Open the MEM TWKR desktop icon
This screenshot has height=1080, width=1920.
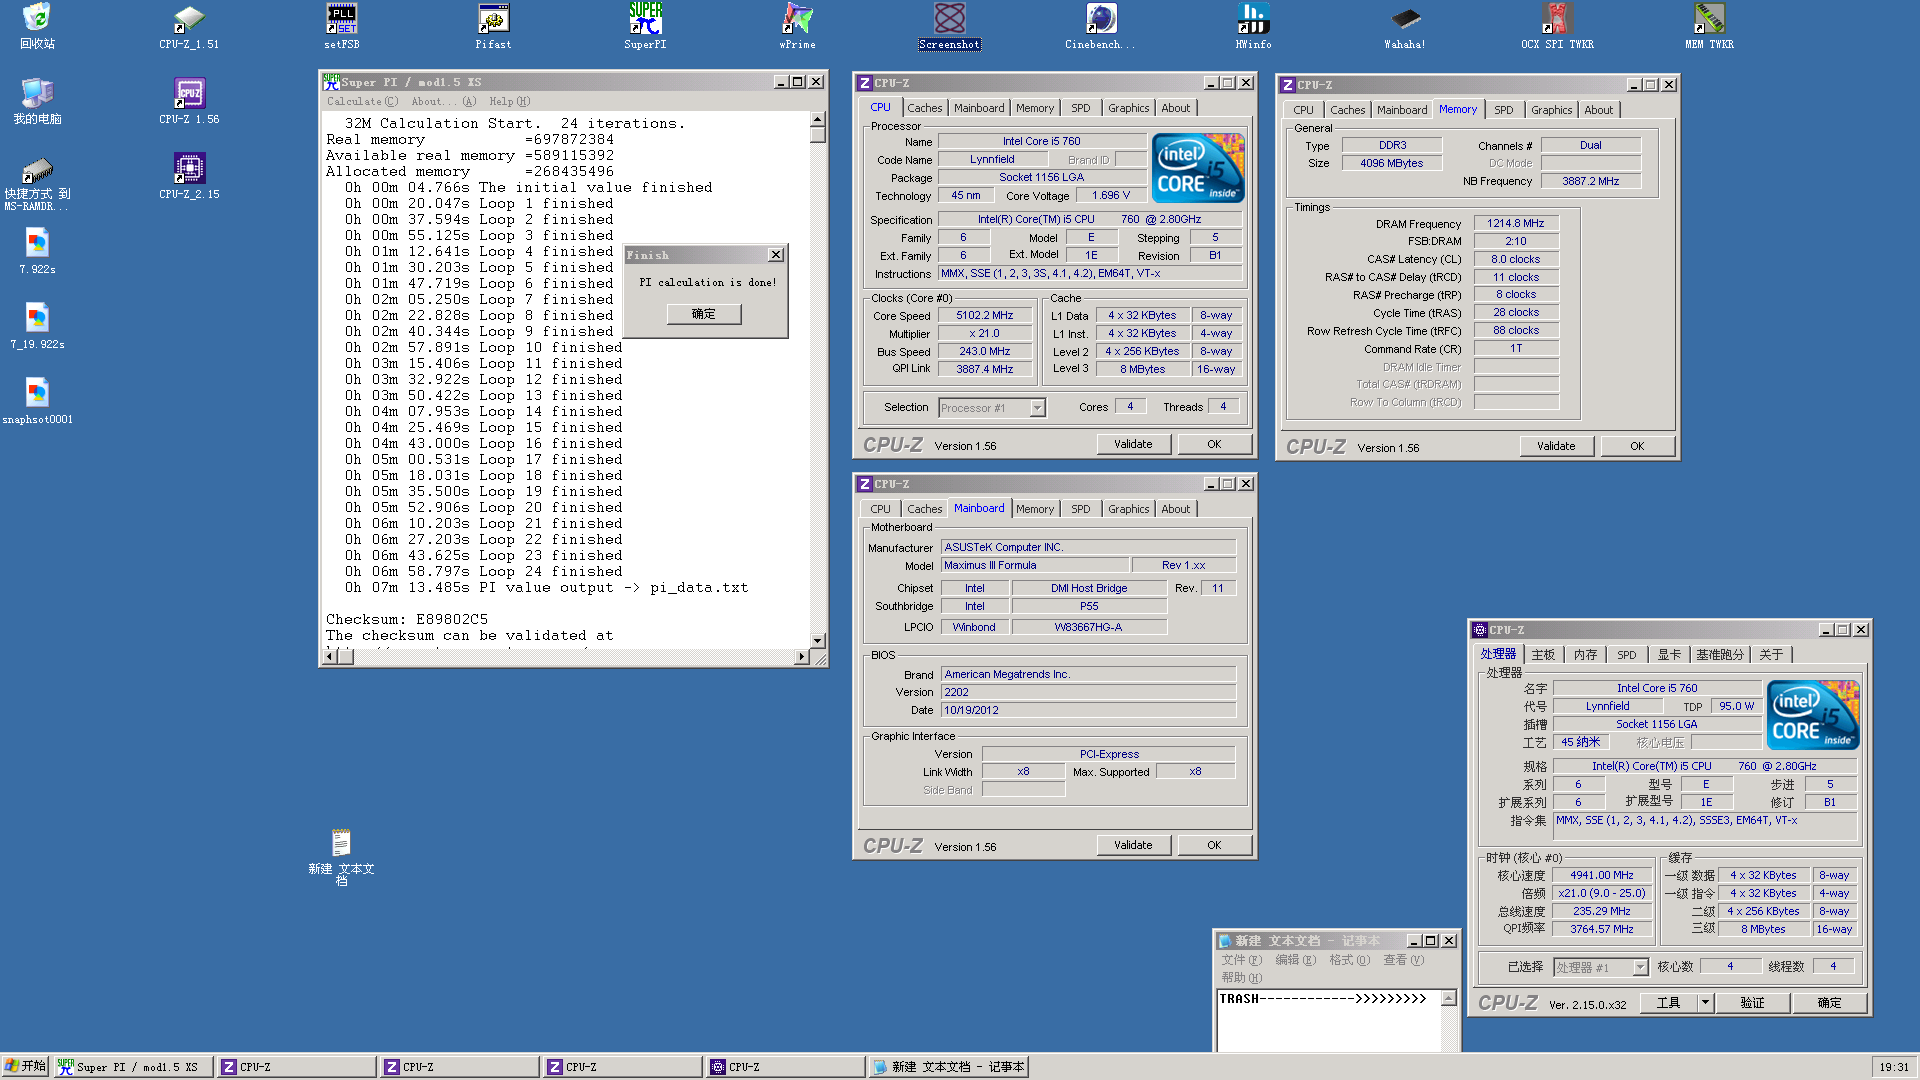point(1709,26)
